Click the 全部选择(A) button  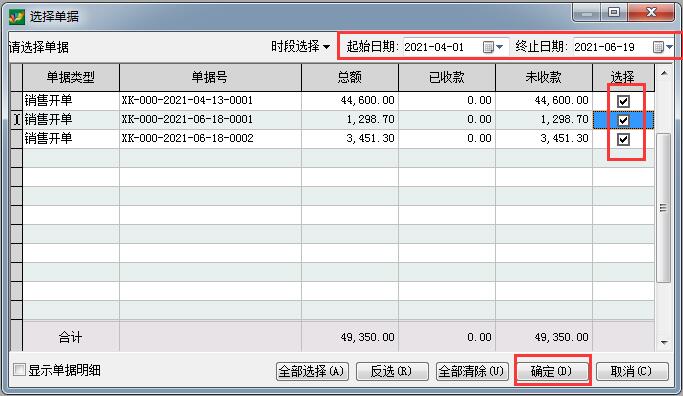coord(312,371)
